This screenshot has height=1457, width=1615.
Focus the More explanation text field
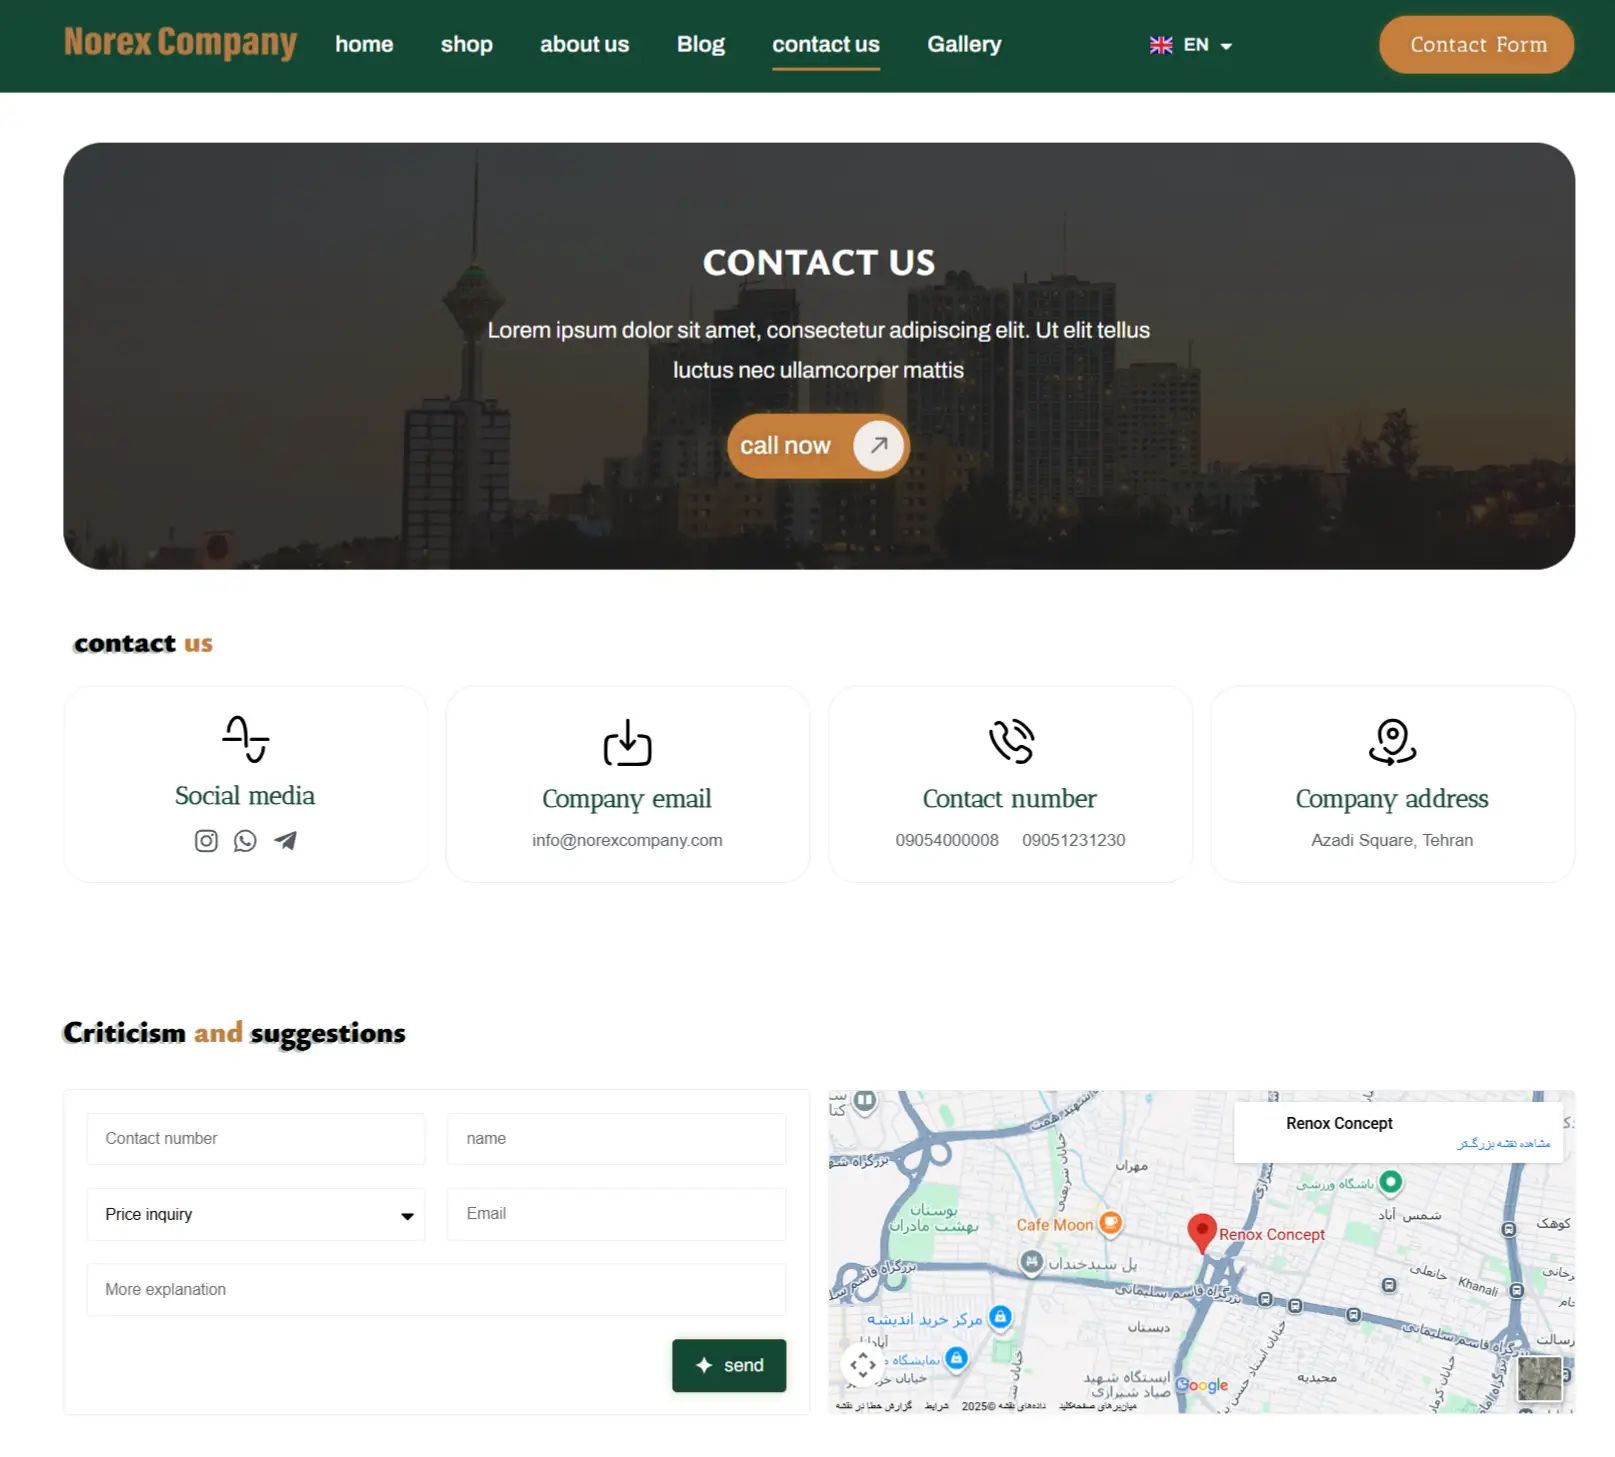pos(436,1289)
